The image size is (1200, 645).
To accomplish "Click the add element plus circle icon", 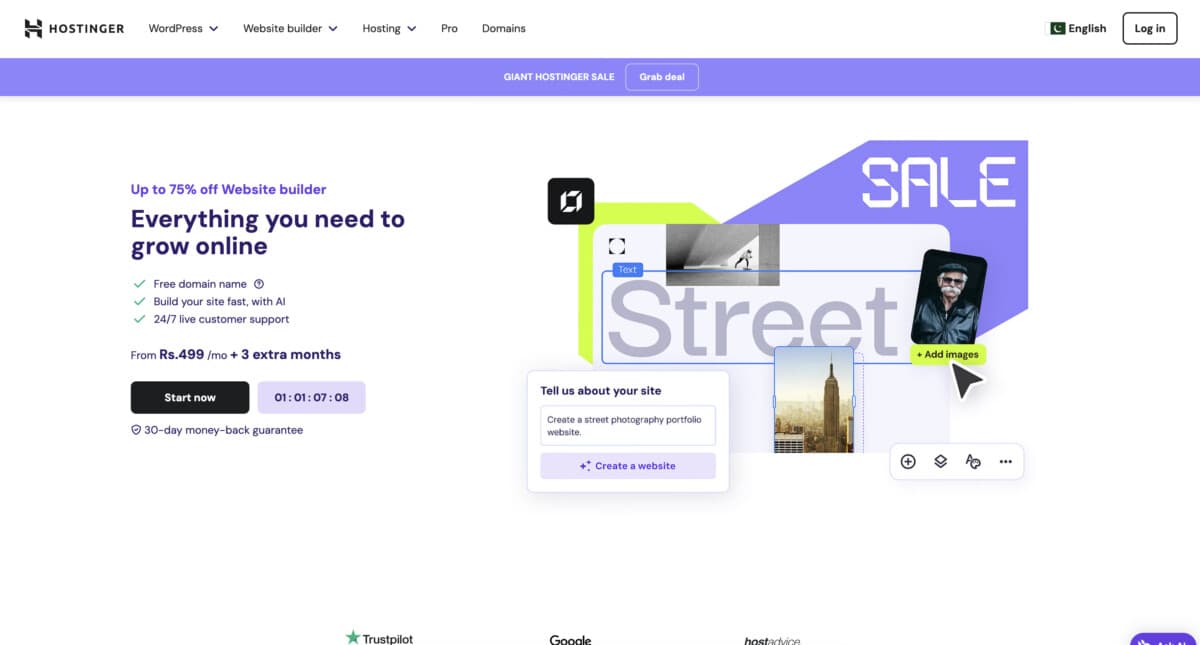I will coord(908,461).
